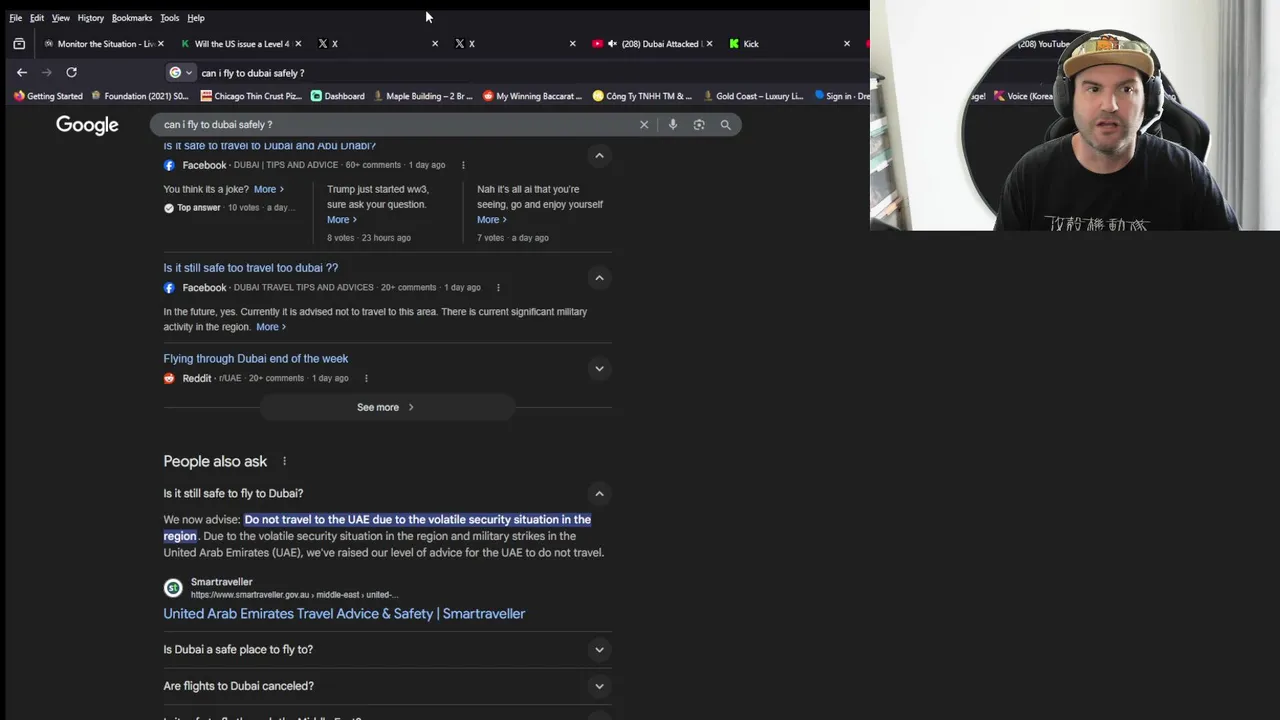Open options dots for the Abu Dhabi Facebook result
The image size is (1280, 720).
click(x=463, y=165)
